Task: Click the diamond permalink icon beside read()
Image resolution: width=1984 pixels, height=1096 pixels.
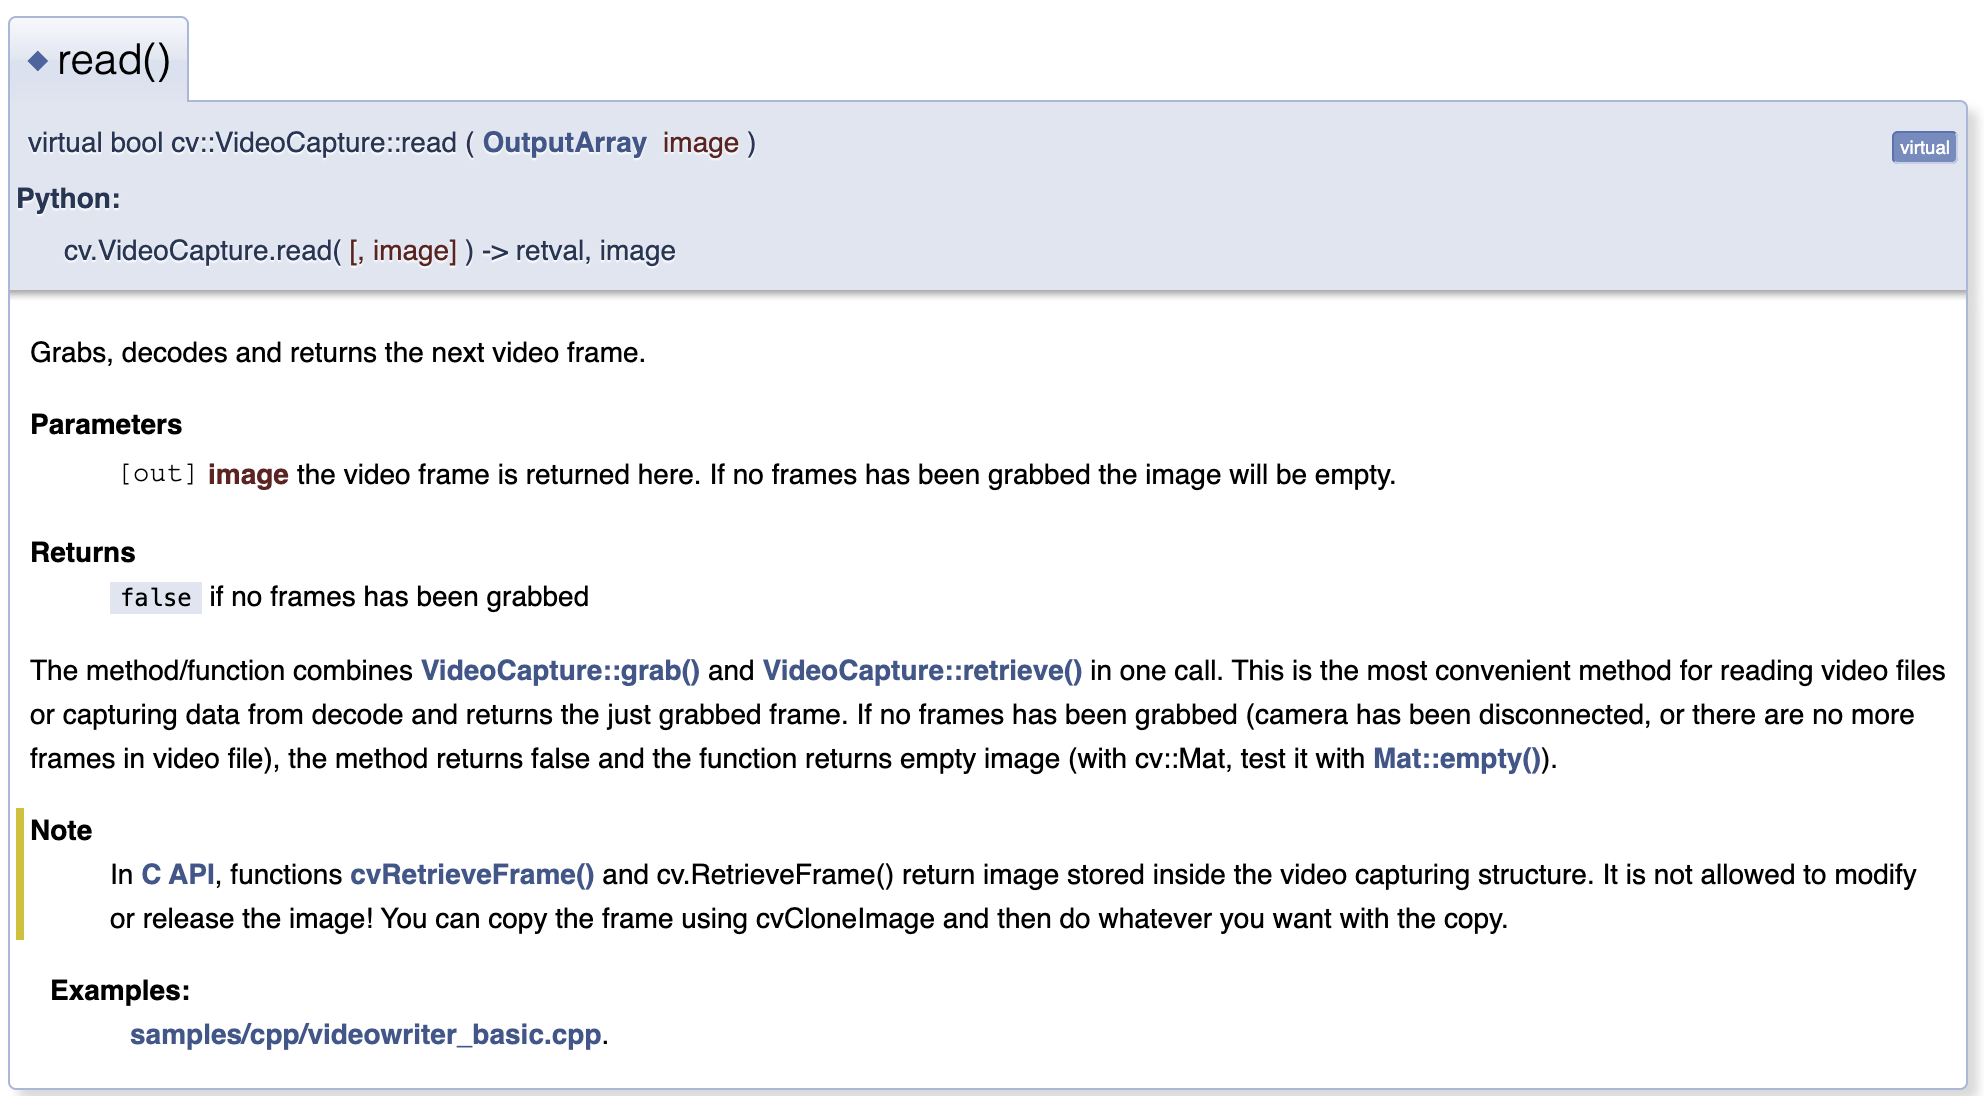Action: 38,61
